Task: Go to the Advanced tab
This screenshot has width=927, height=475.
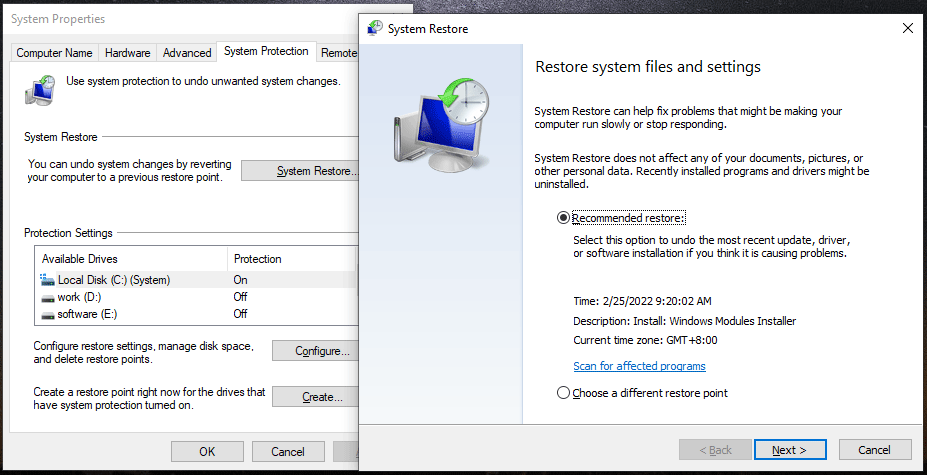Action: pyautogui.click(x=187, y=53)
